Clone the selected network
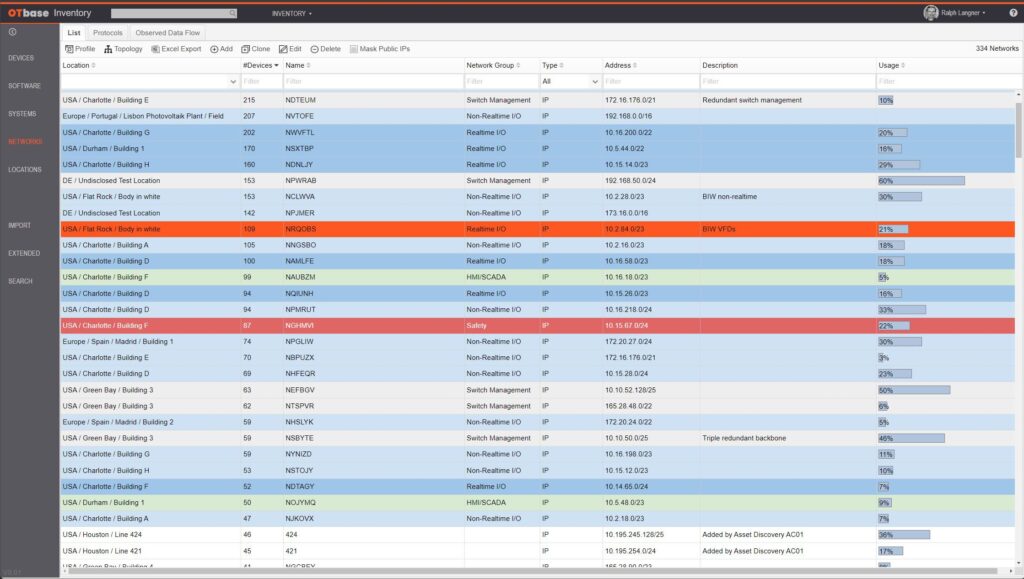1024x579 pixels. coord(256,49)
